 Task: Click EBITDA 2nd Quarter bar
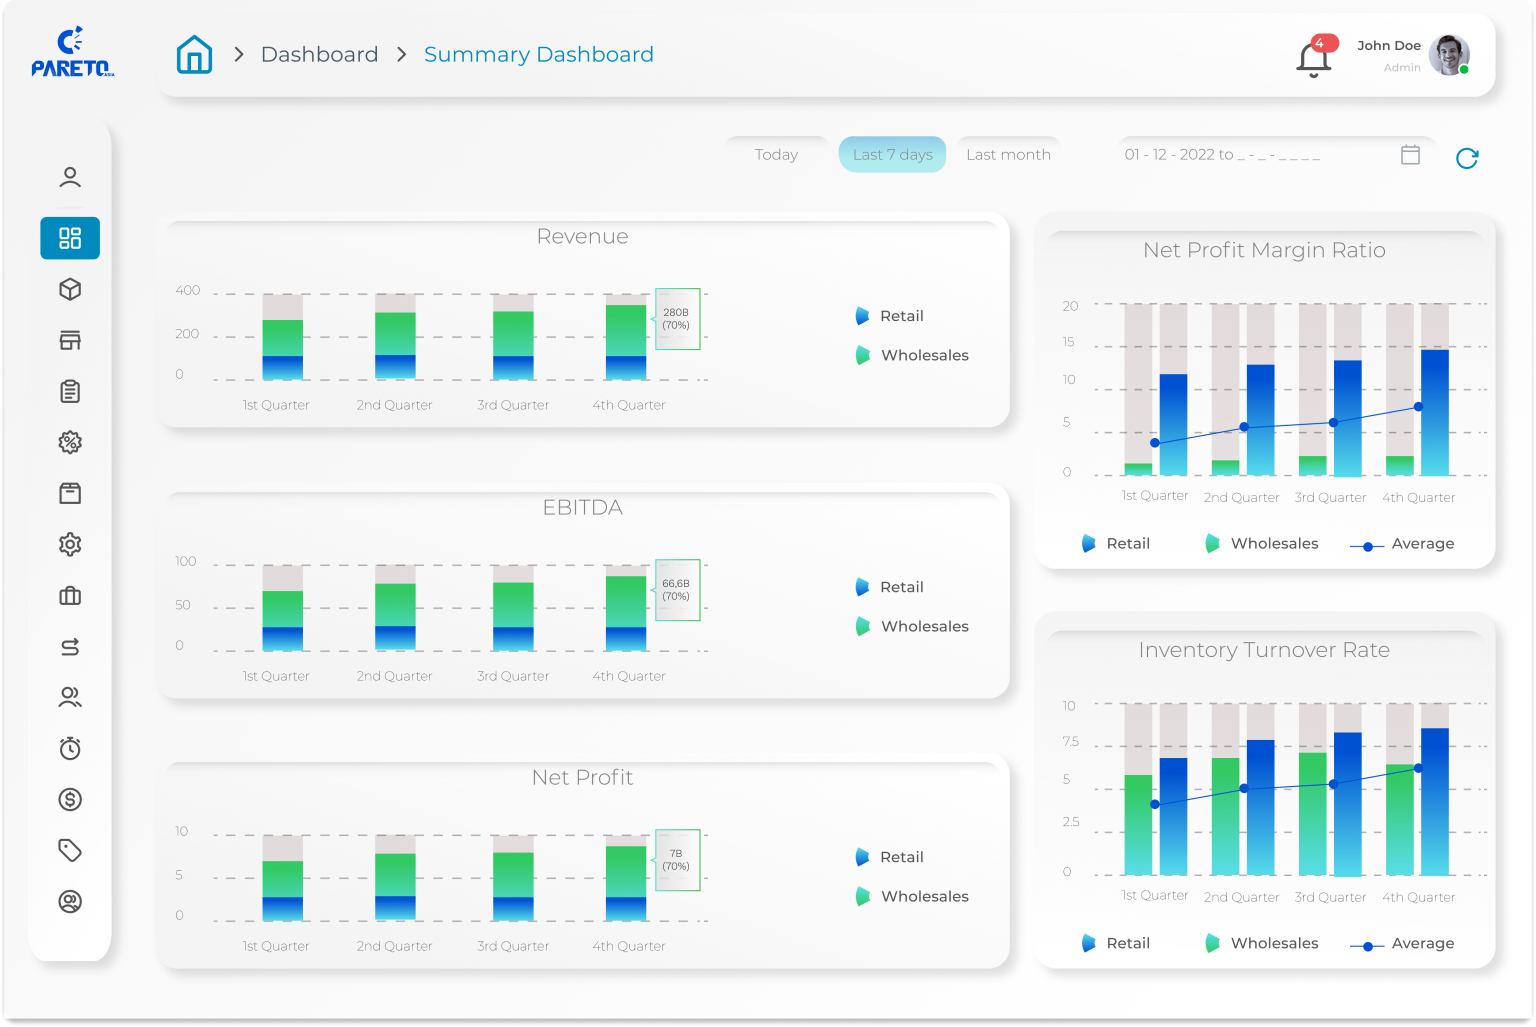pos(395,608)
